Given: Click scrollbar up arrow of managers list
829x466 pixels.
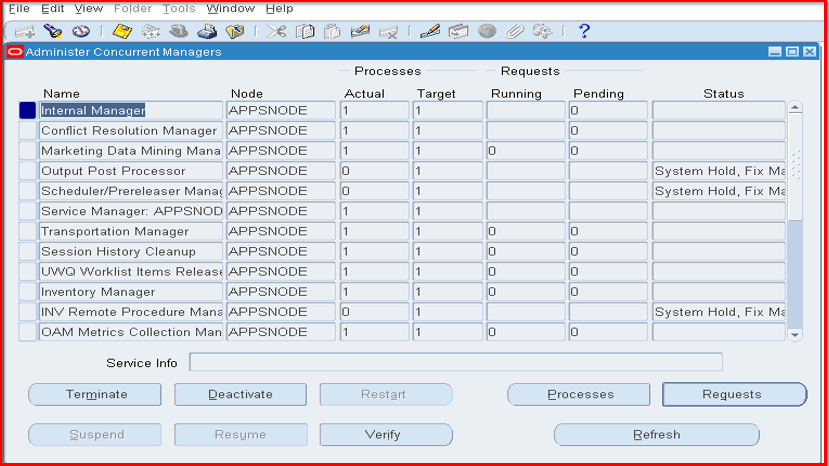Looking at the screenshot, I should point(795,108).
